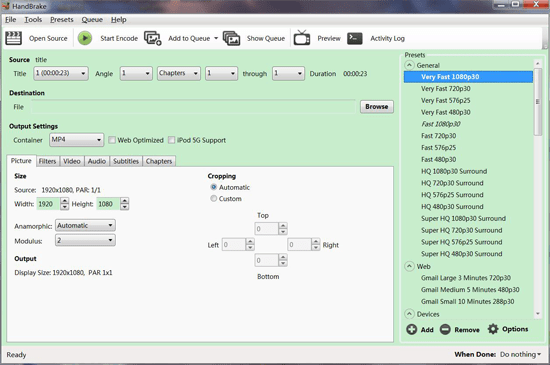Open the Modulus dropdown
The image size is (550, 365).
[85, 240]
